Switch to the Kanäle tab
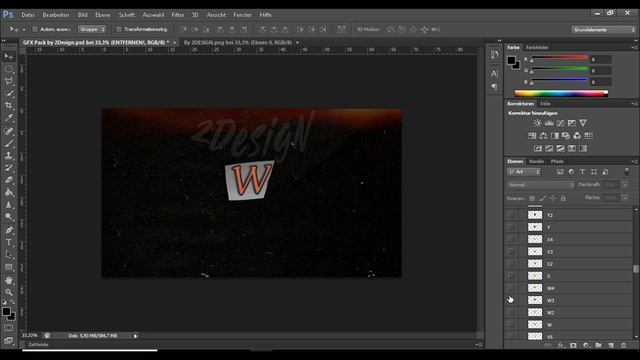 [x=536, y=162]
